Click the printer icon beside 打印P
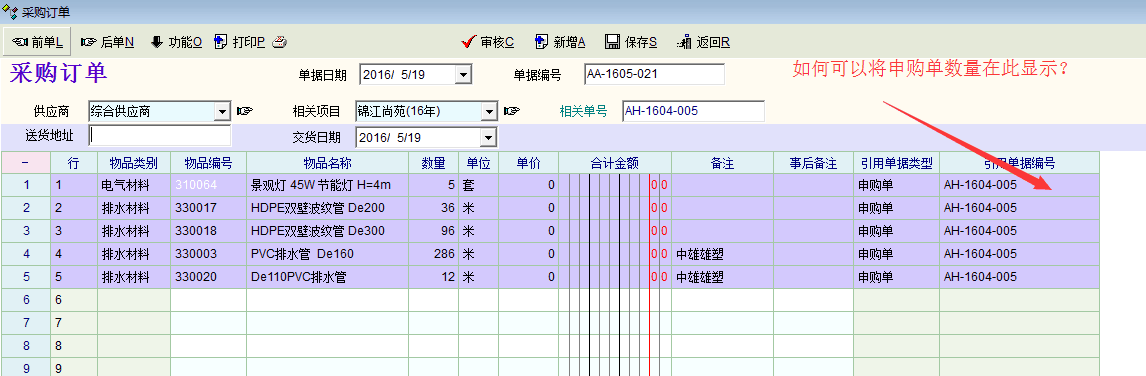Screen dimensions: 1146x376 279,42
